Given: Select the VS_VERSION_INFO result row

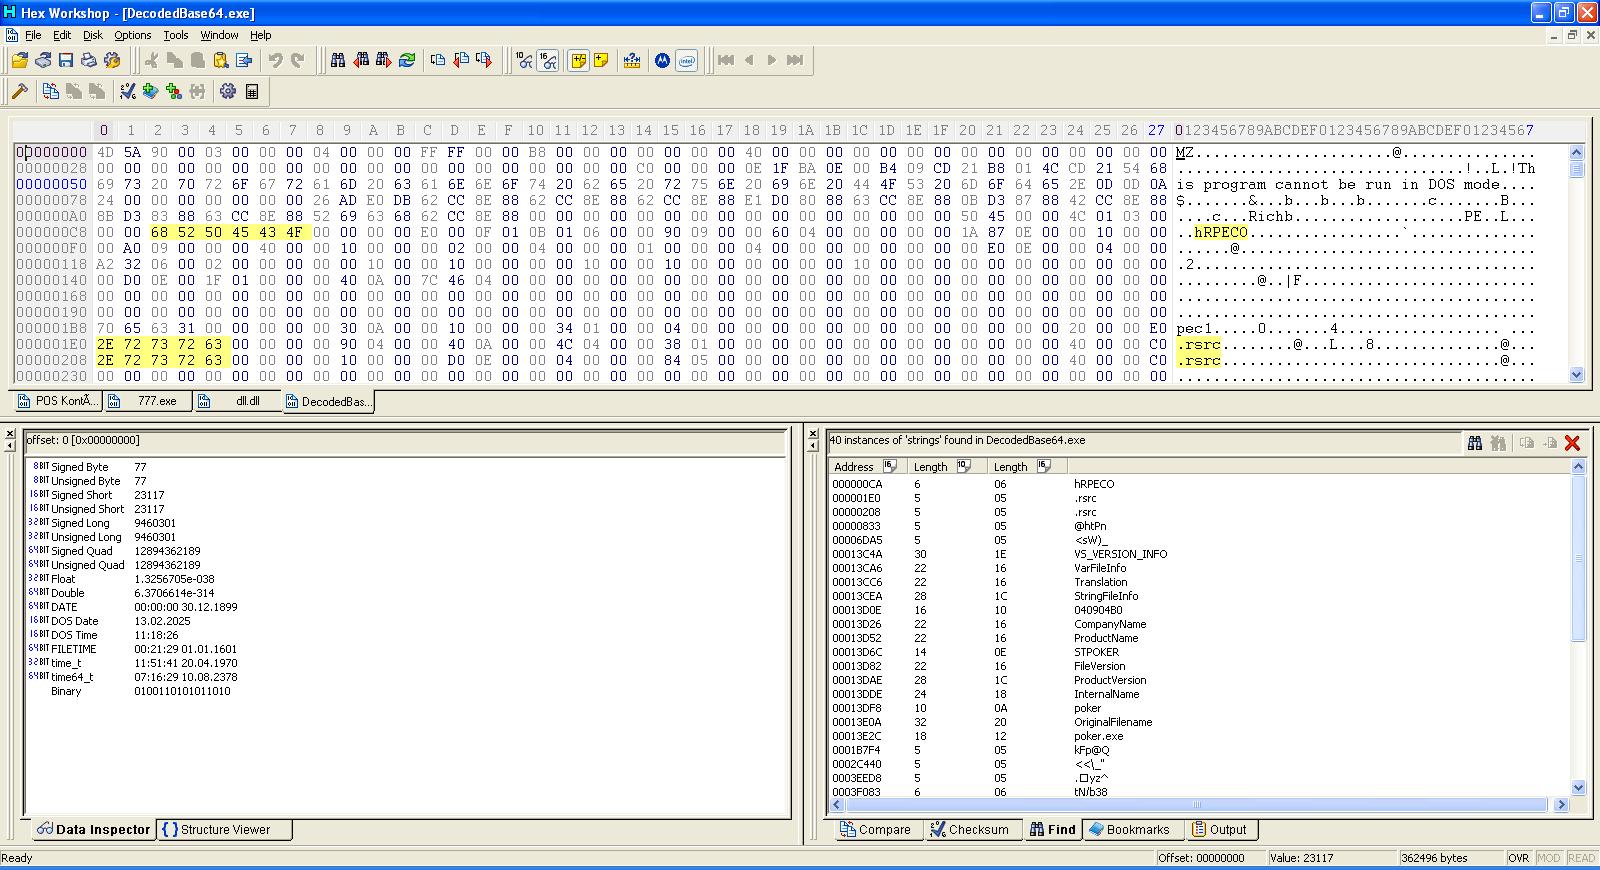Looking at the screenshot, I should pyautogui.click(x=1120, y=554).
